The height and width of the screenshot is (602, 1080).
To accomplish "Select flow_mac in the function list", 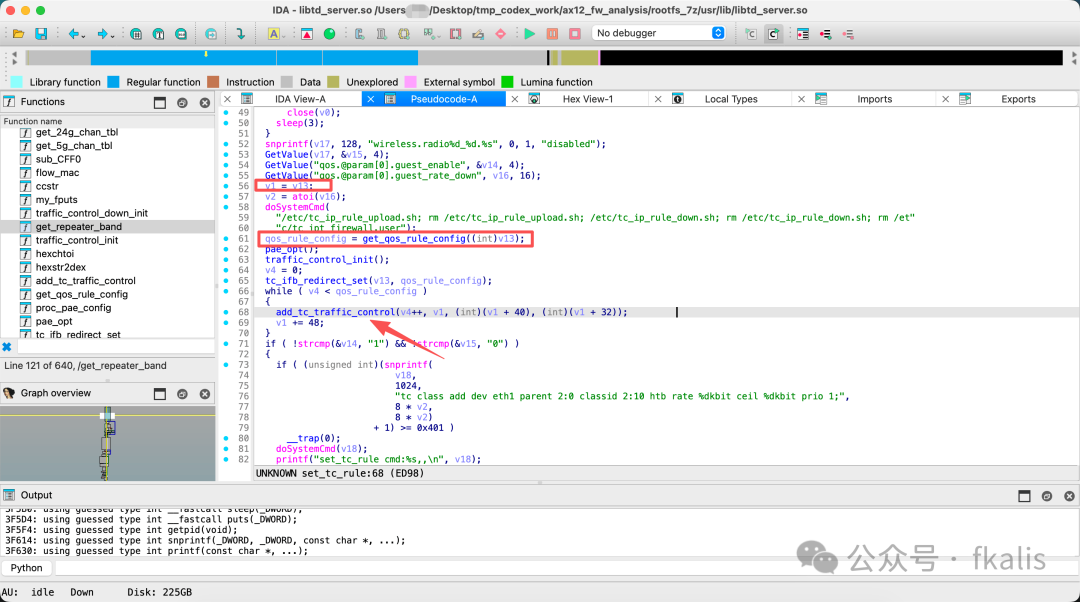I will coord(57,173).
